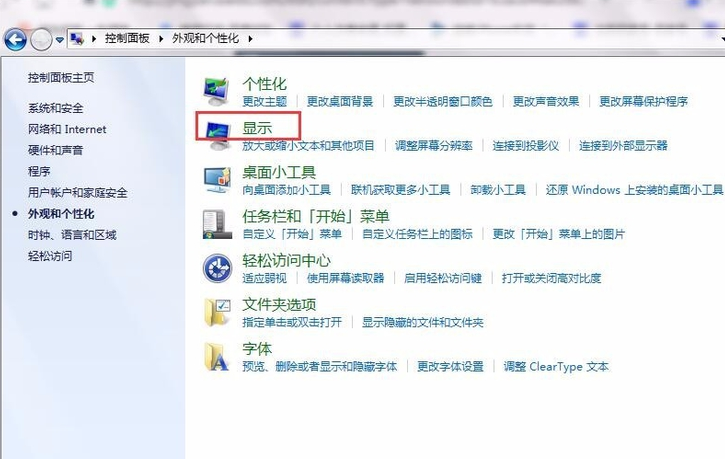
Task: Open 控制面板主页 link
Action: coord(61,77)
